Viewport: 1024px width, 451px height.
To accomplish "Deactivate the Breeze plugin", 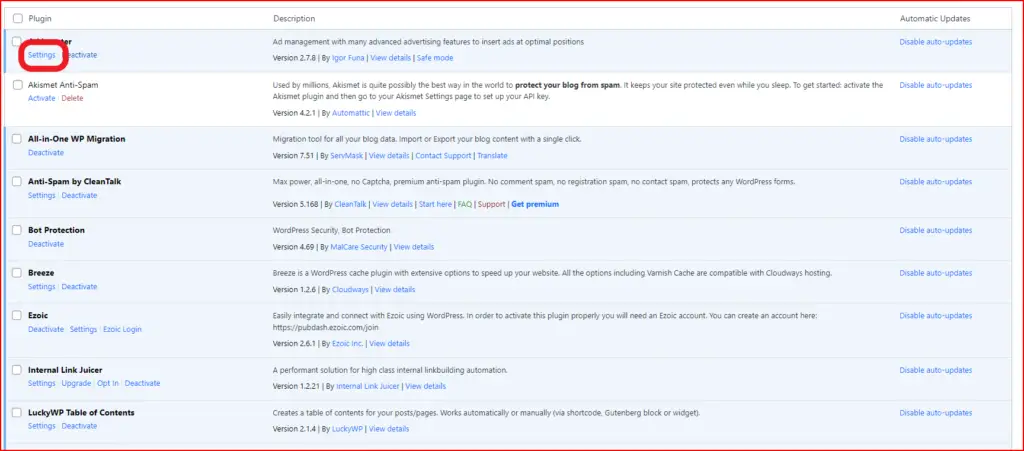I will (80, 287).
